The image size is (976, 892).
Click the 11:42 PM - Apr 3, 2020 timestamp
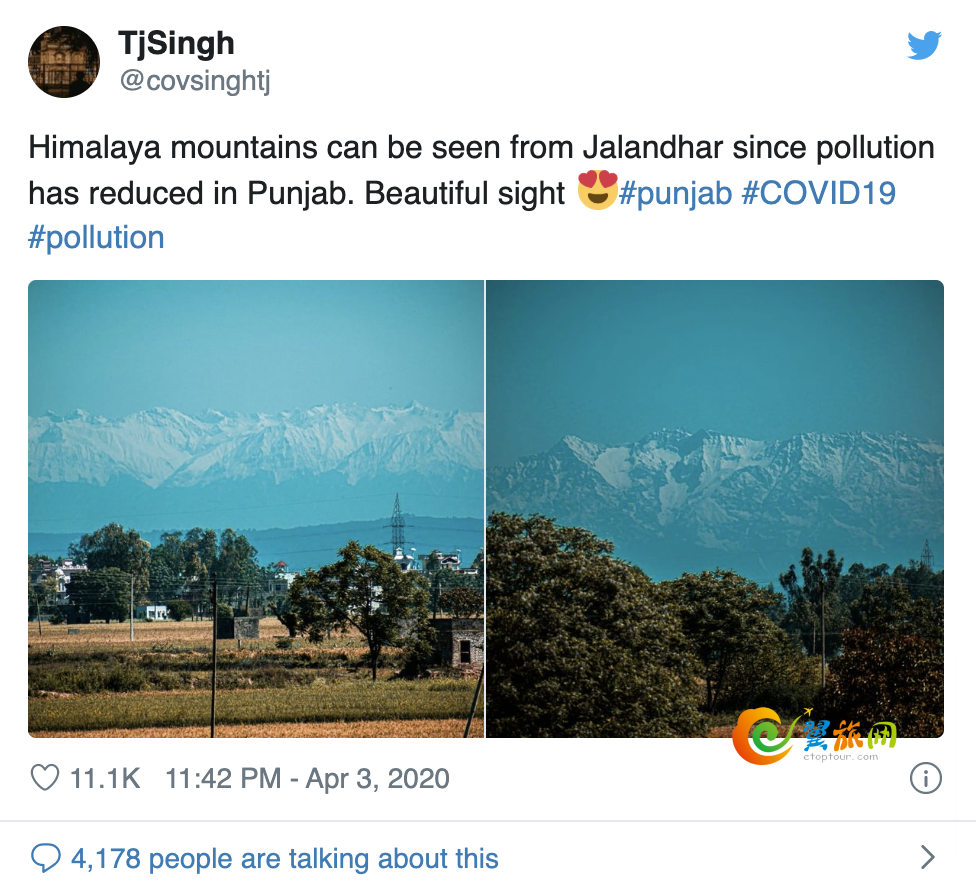pyautogui.click(x=307, y=778)
